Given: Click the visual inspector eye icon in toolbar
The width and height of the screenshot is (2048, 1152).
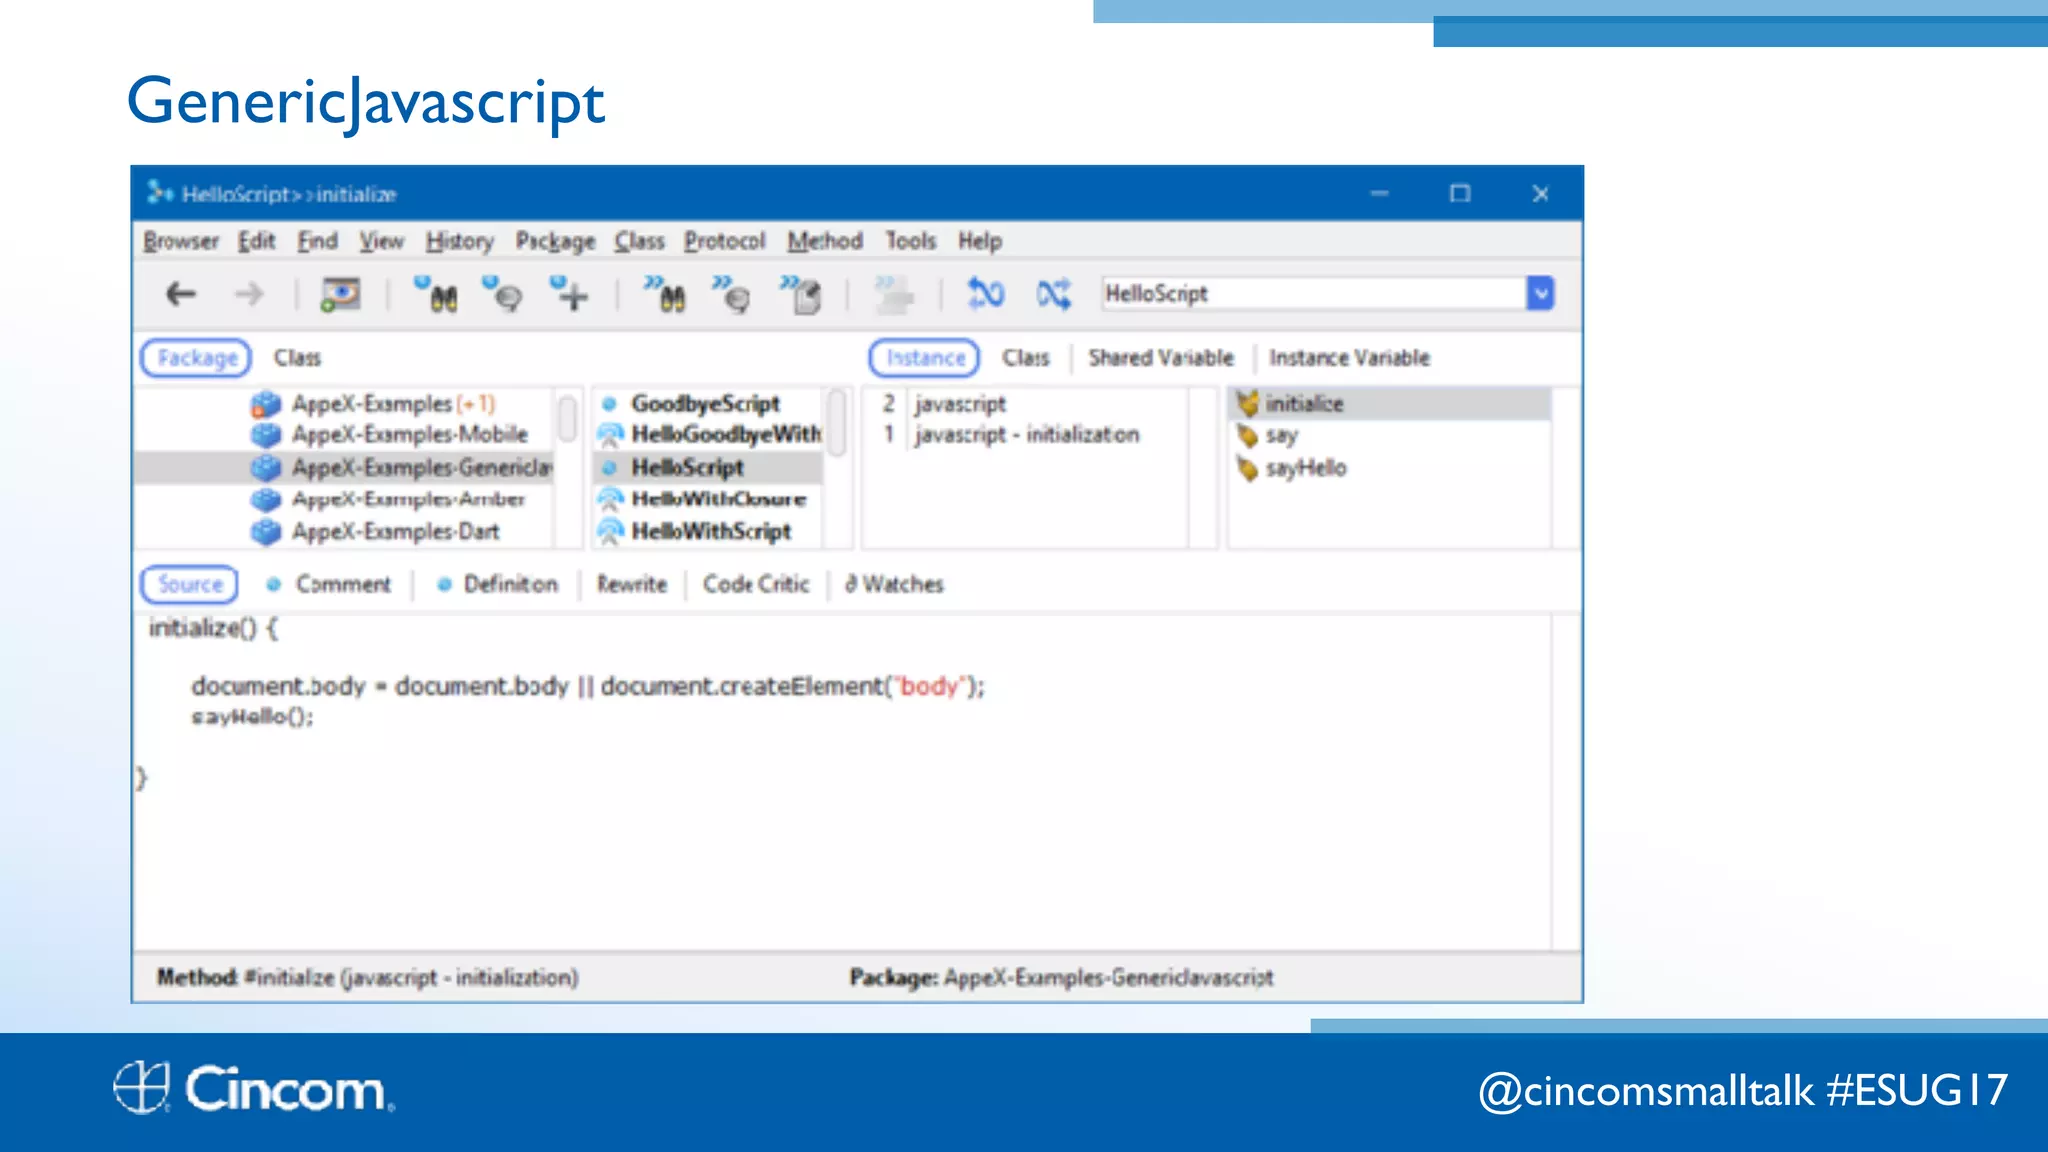Looking at the screenshot, I should [x=340, y=294].
